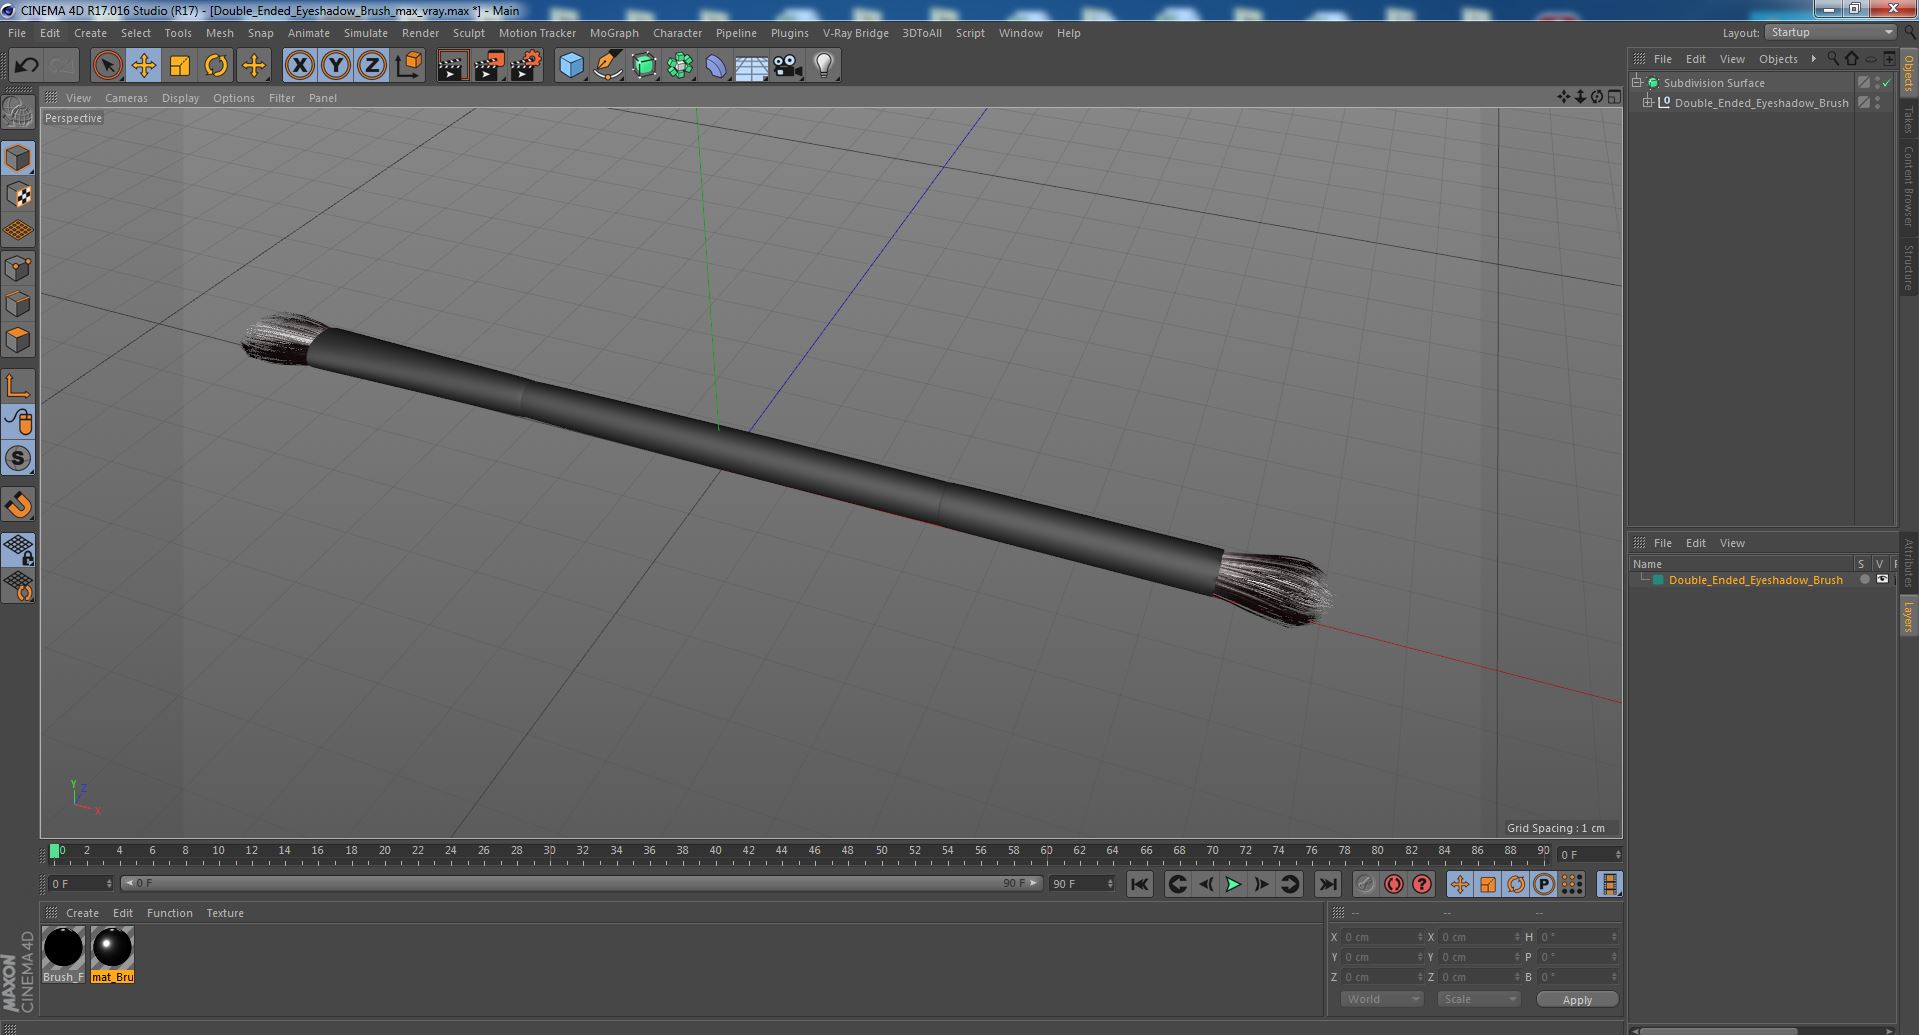Toggle Subdivision Surface enable checkmark
Screen dimensions: 1919x1035
coord(1888,83)
